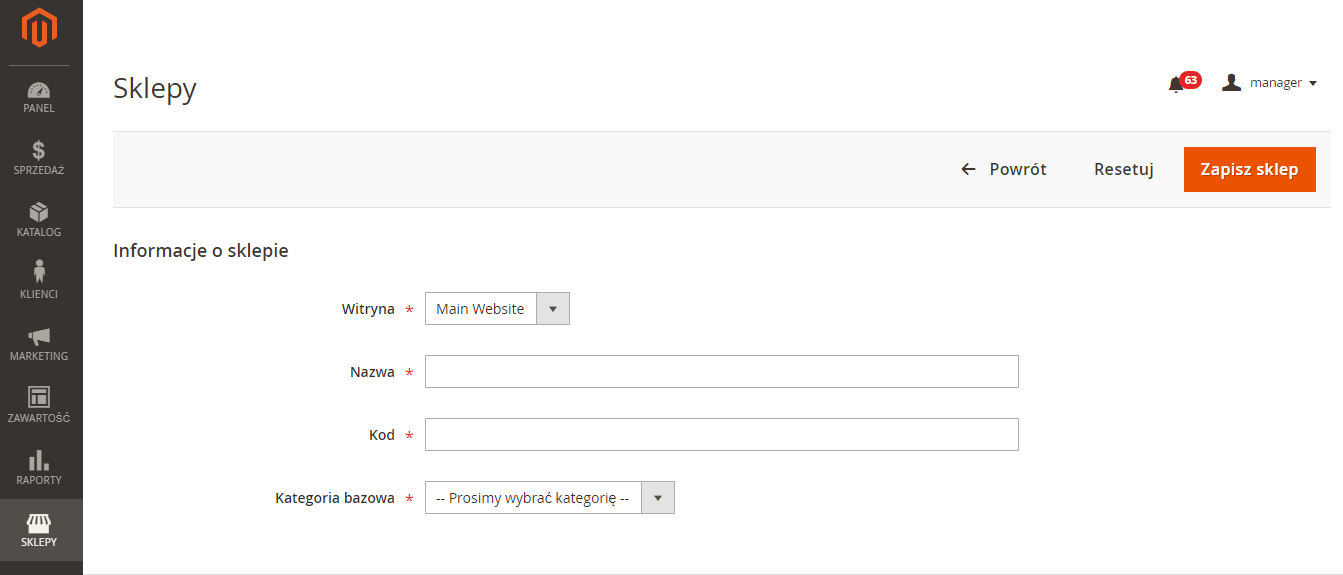The width and height of the screenshot is (1343, 575).
Task: Go back using the Powrót button
Action: [x=1004, y=169]
